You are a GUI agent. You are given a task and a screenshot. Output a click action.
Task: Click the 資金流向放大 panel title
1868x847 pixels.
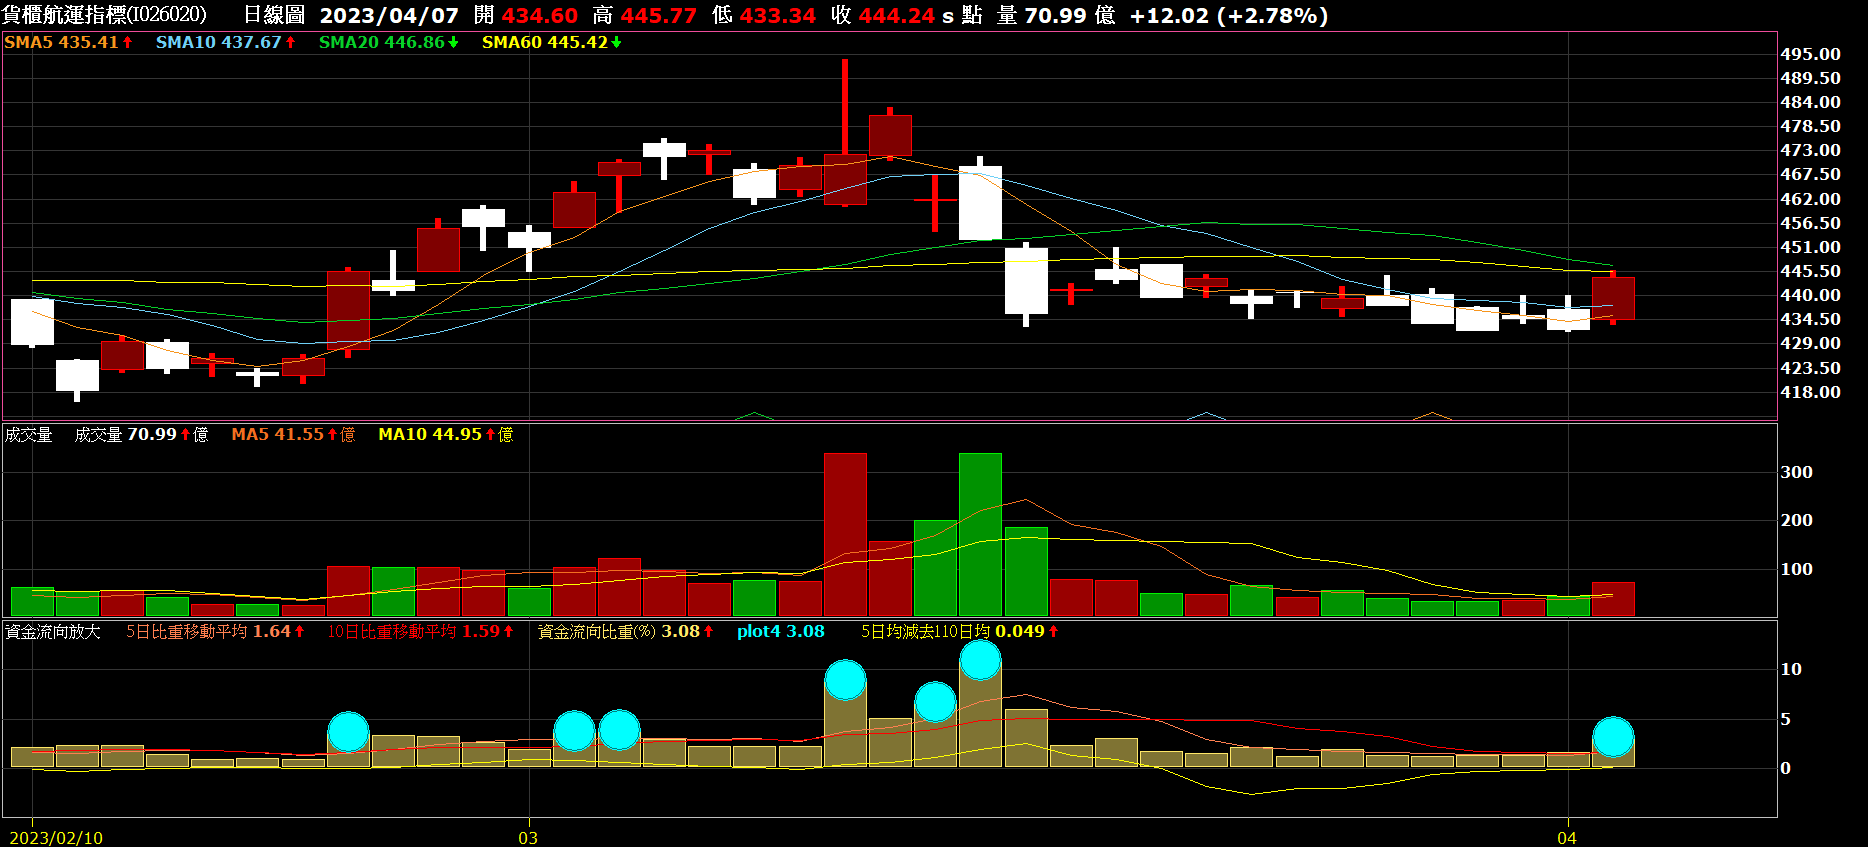click(x=52, y=632)
